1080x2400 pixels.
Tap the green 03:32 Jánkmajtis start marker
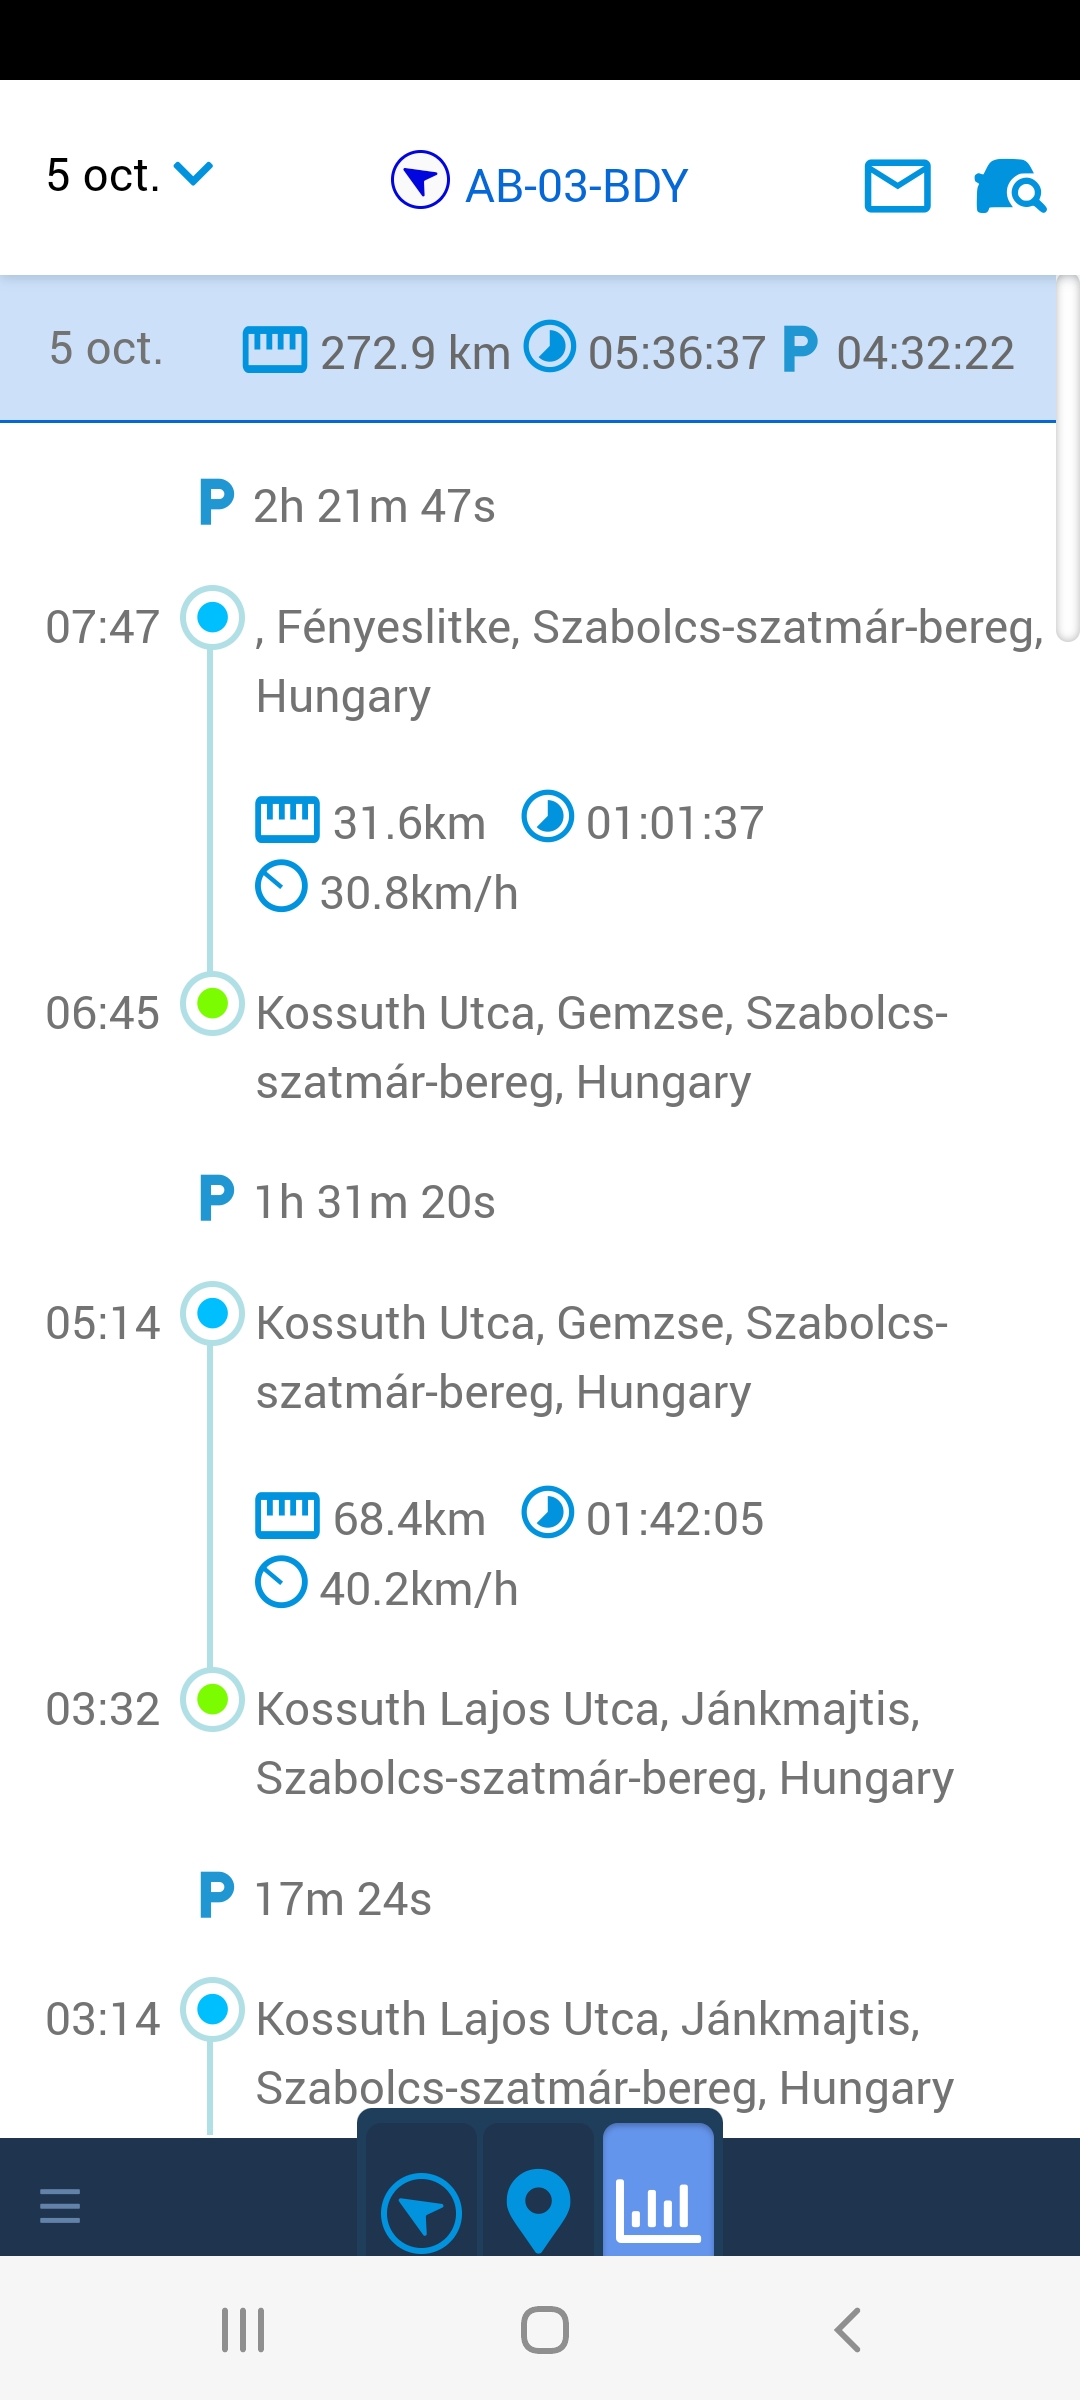212,1699
